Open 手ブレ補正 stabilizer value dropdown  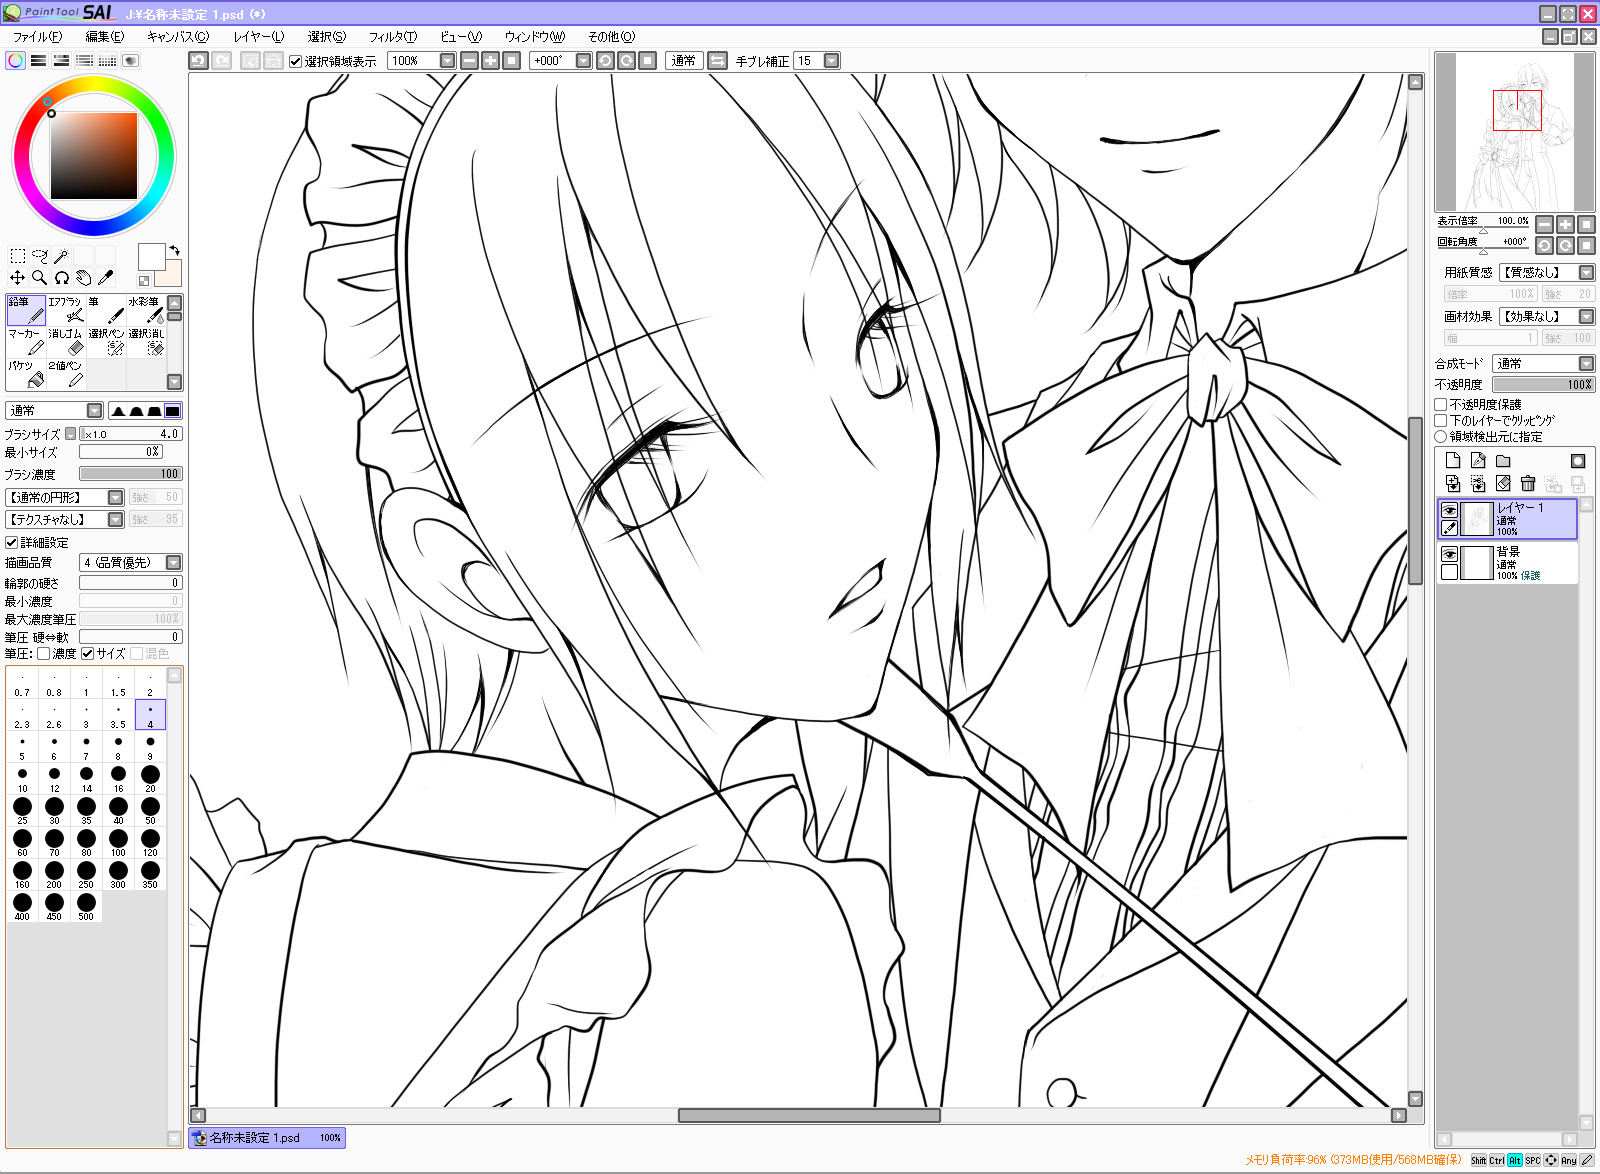coord(831,61)
